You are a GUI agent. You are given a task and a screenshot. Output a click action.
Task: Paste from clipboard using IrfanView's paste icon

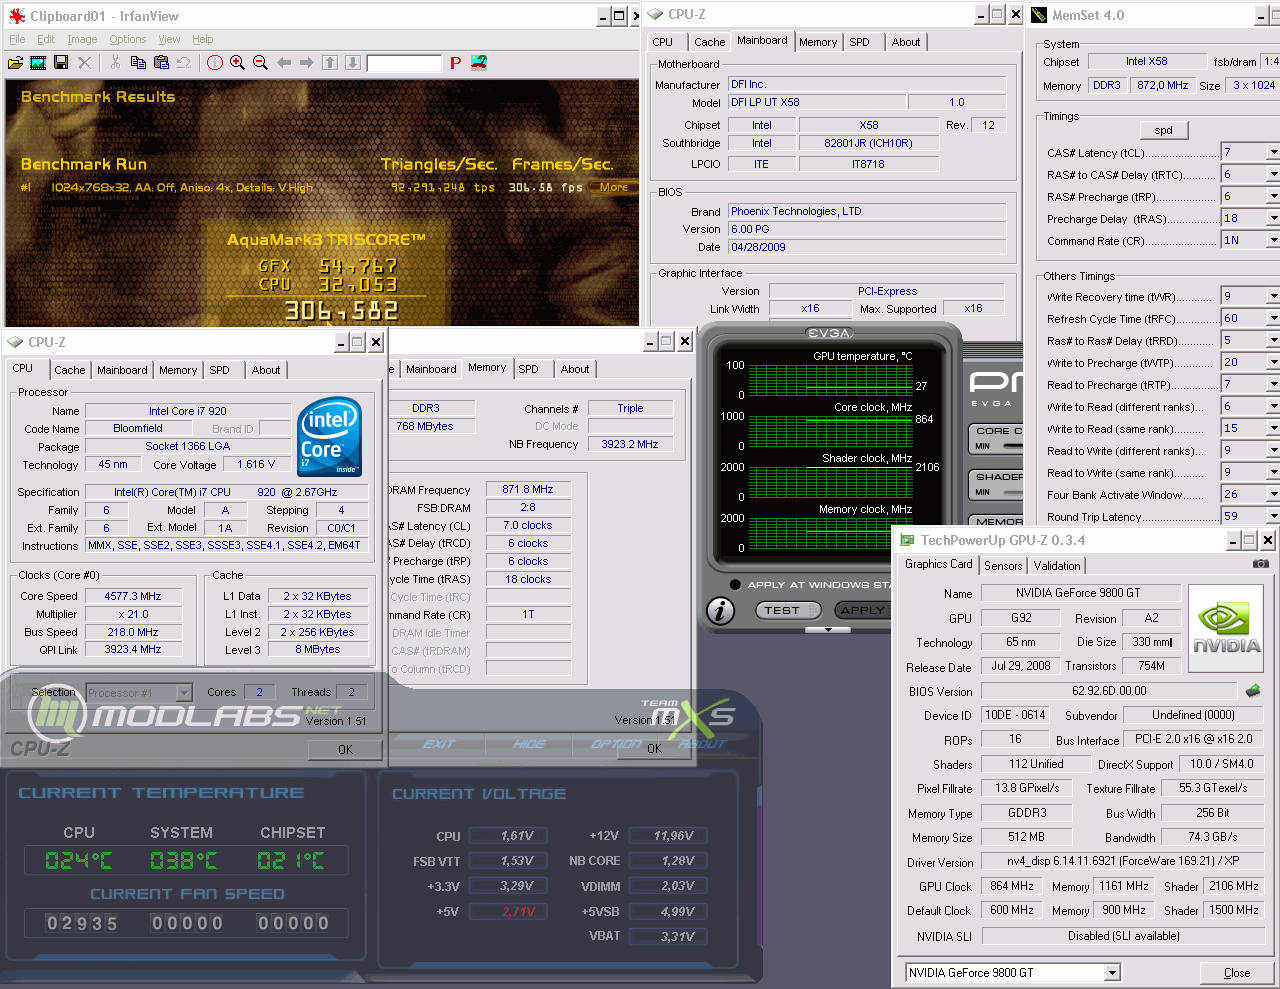click(x=160, y=63)
